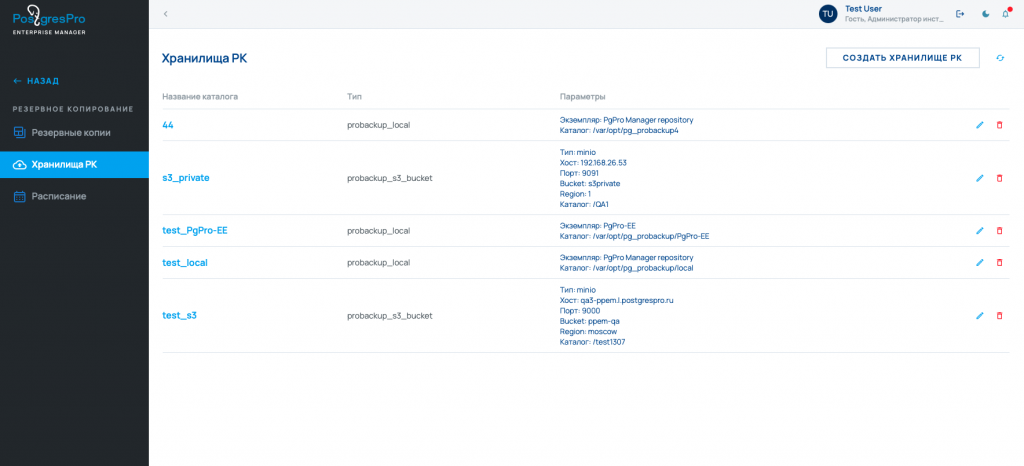Open the notifications bell

pyautogui.click(x=1005, y=14)
